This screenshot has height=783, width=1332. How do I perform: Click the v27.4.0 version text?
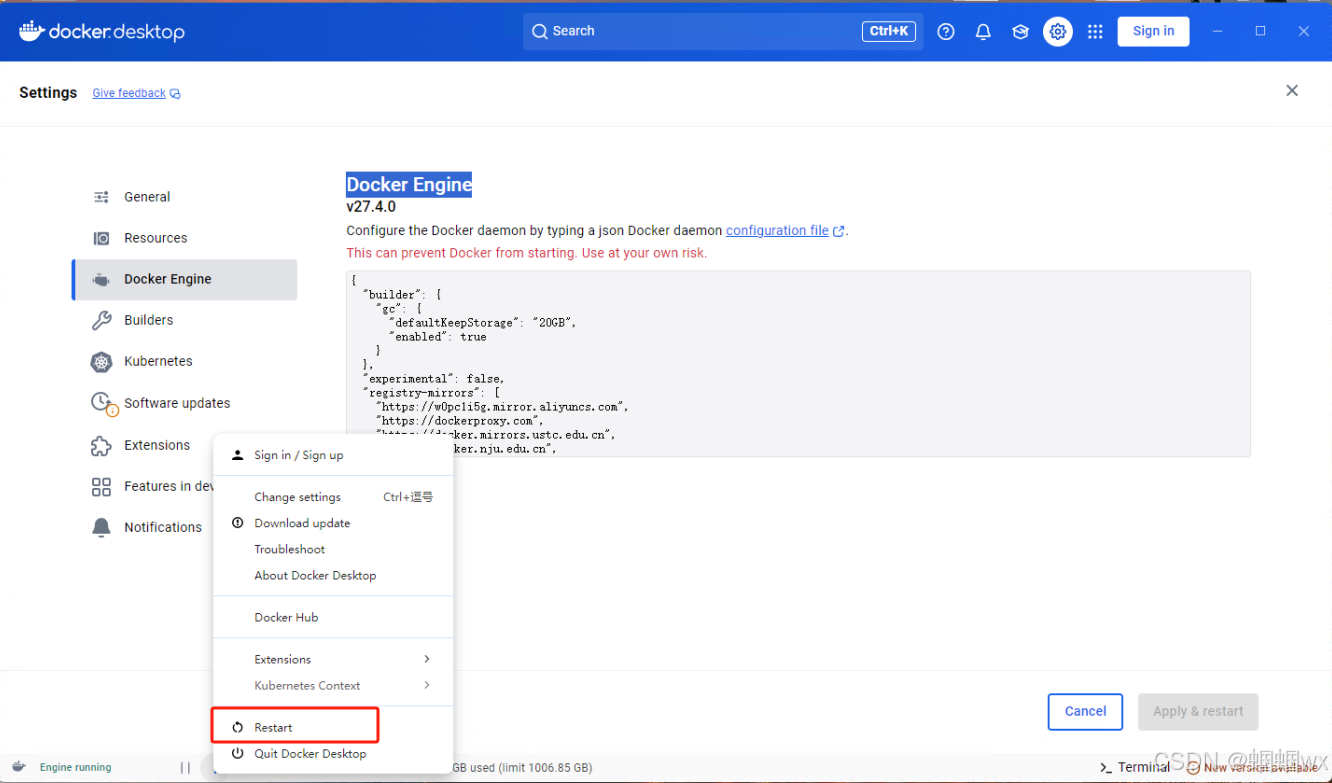tap(371, 207)
